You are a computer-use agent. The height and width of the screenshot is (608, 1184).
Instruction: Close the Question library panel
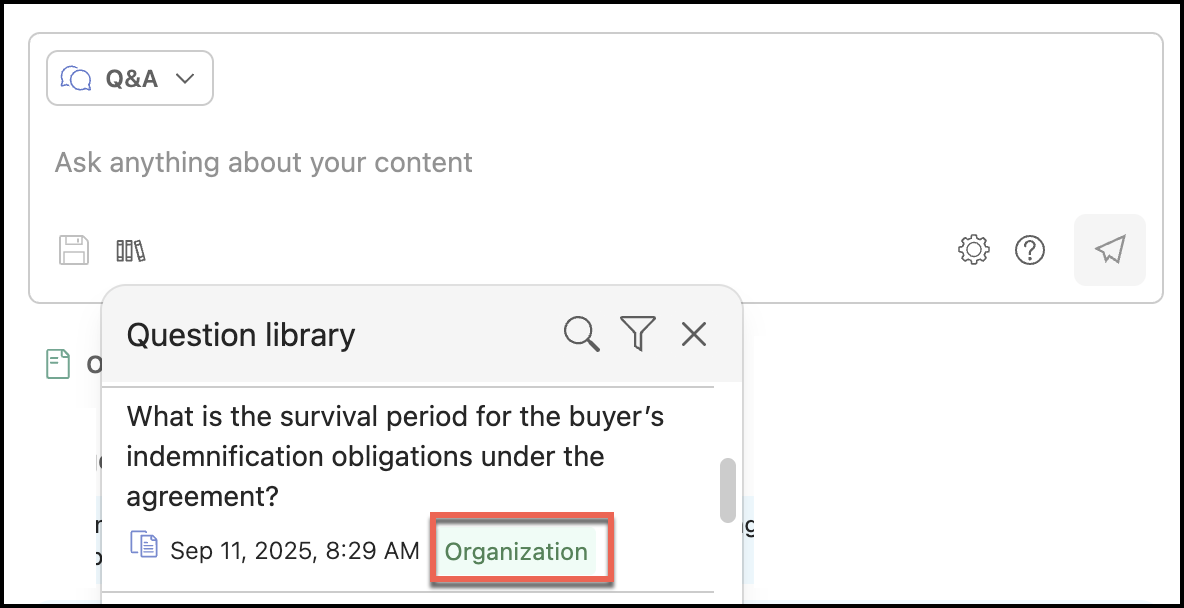[693, 334]
